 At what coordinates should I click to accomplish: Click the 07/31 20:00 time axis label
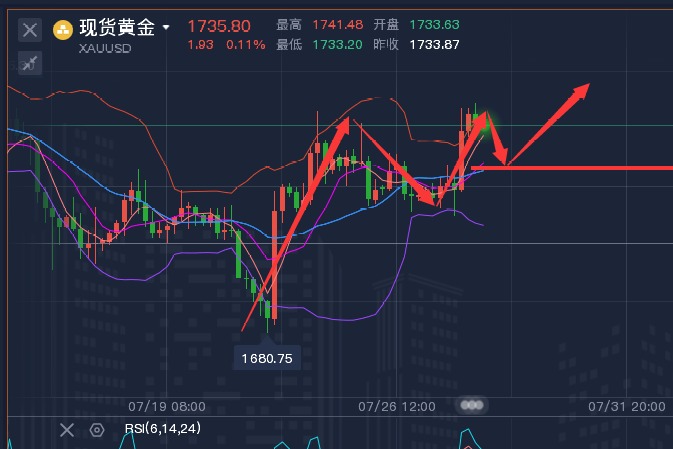[627, 407]
